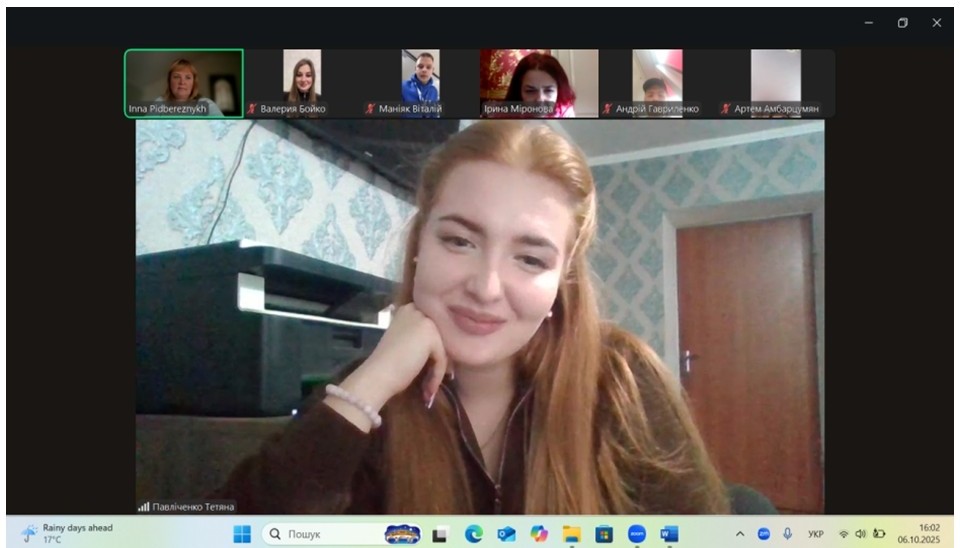Open Microsoft Store from taskbar

pyautogui.click(x=604, y=534)
